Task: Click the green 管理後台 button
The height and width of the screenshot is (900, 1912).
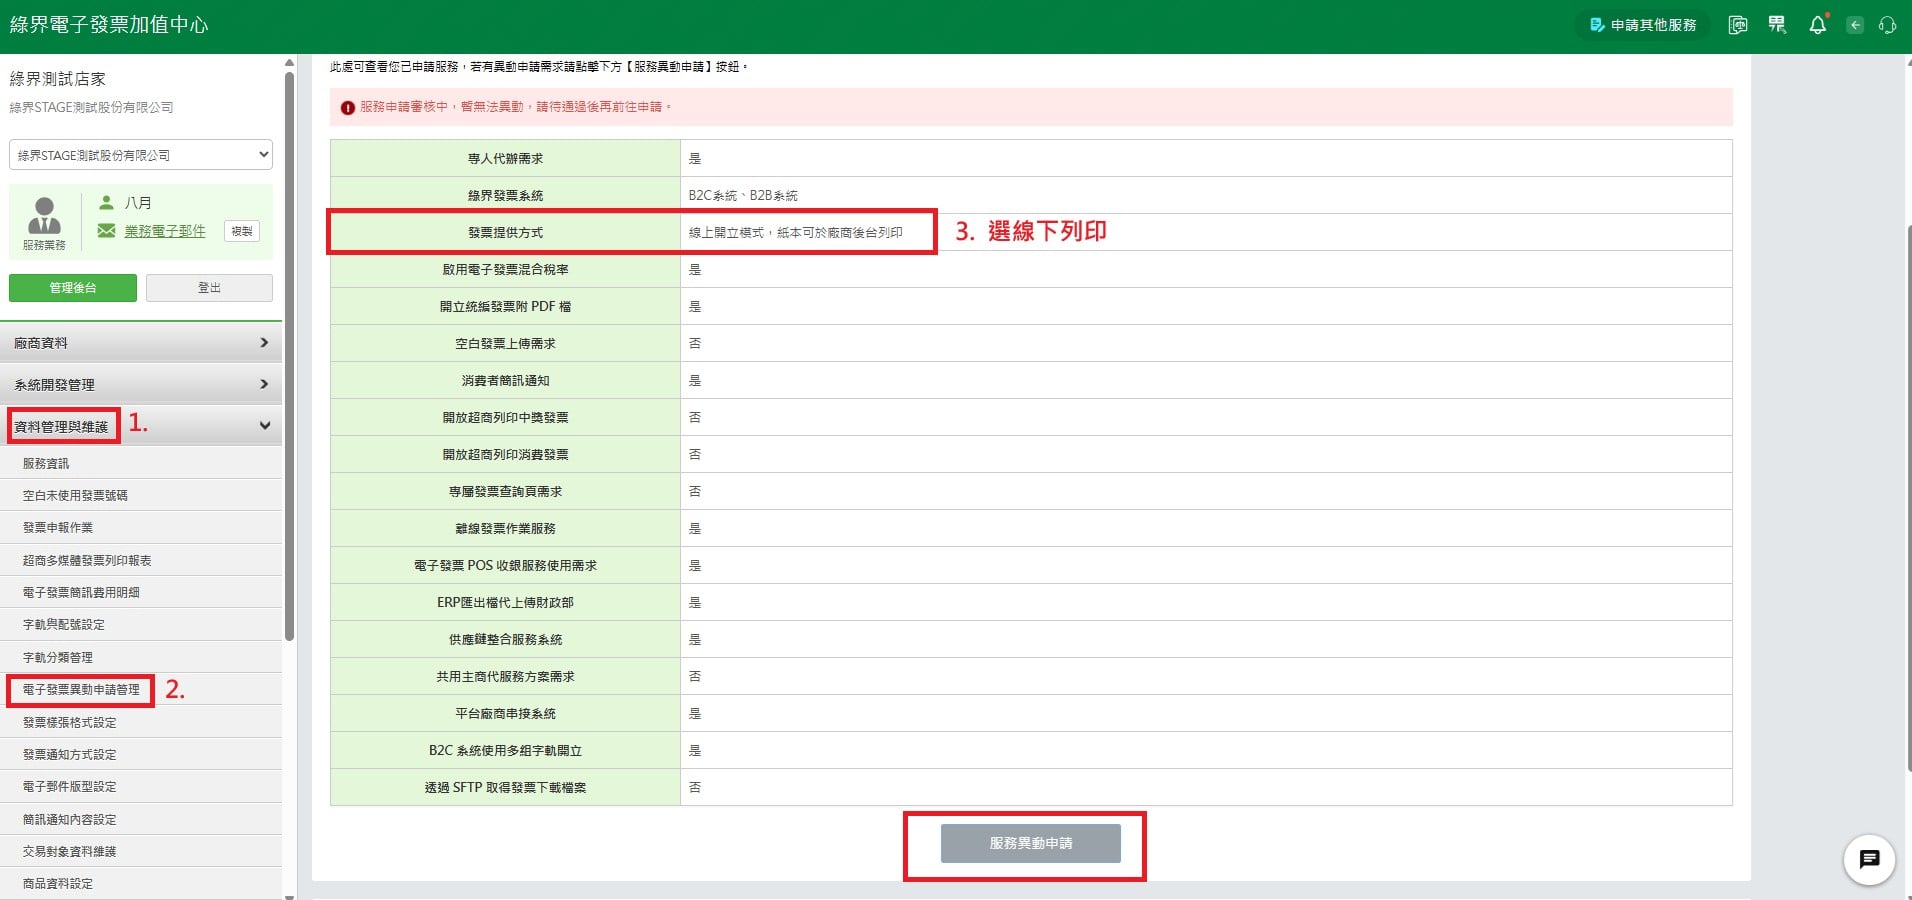Action: [x=73, y=288]
